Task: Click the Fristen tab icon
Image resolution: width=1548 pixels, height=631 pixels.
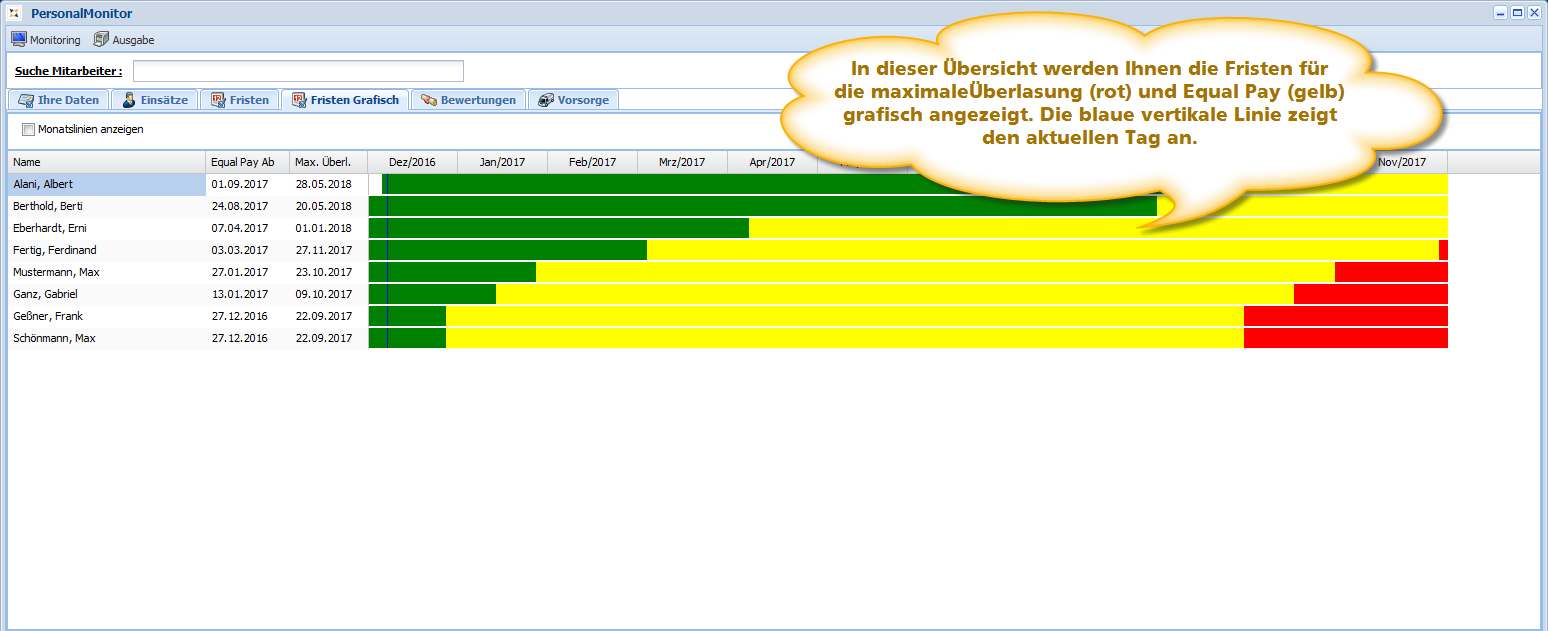Action: point(218,100)
